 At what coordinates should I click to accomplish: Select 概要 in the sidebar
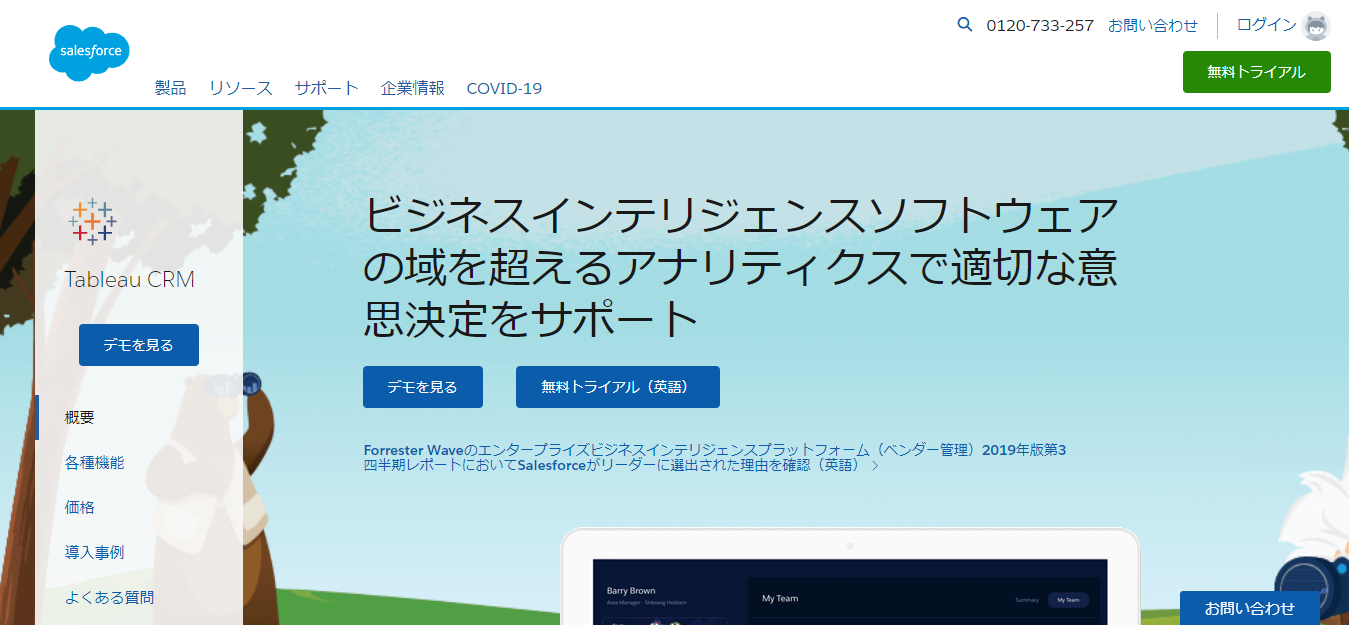pos(80,418)
